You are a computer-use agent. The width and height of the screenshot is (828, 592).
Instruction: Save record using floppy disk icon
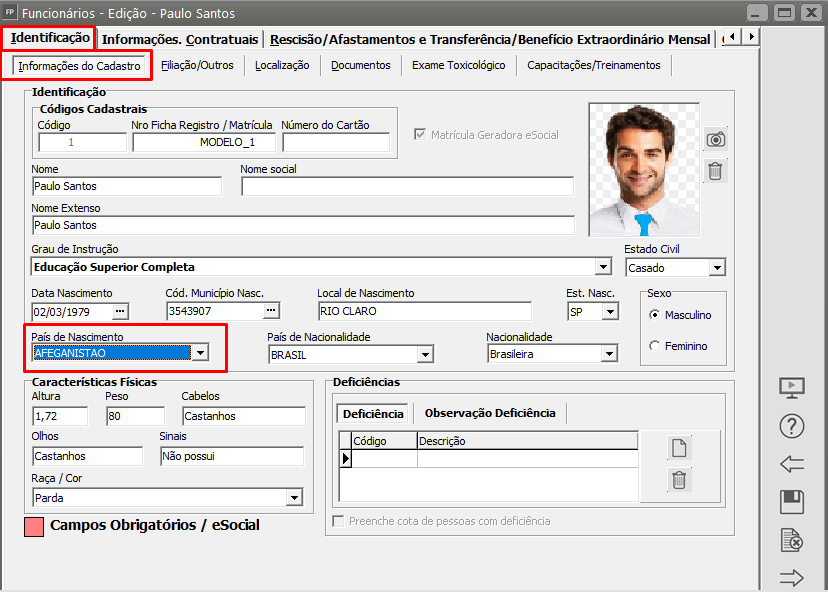point(792,502)
